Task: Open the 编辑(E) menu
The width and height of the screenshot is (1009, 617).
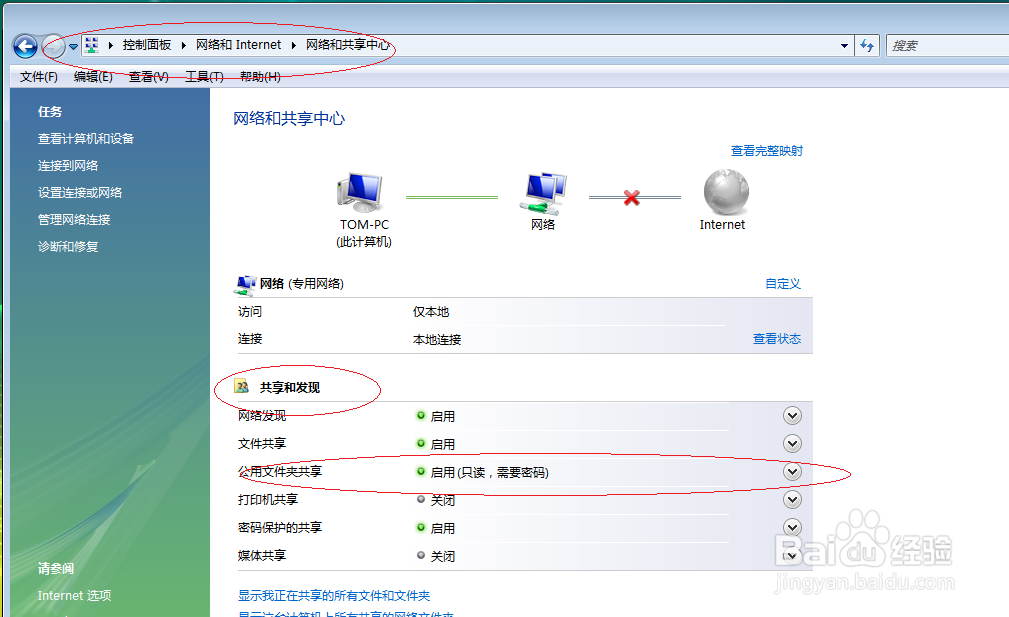Action: 93,77
